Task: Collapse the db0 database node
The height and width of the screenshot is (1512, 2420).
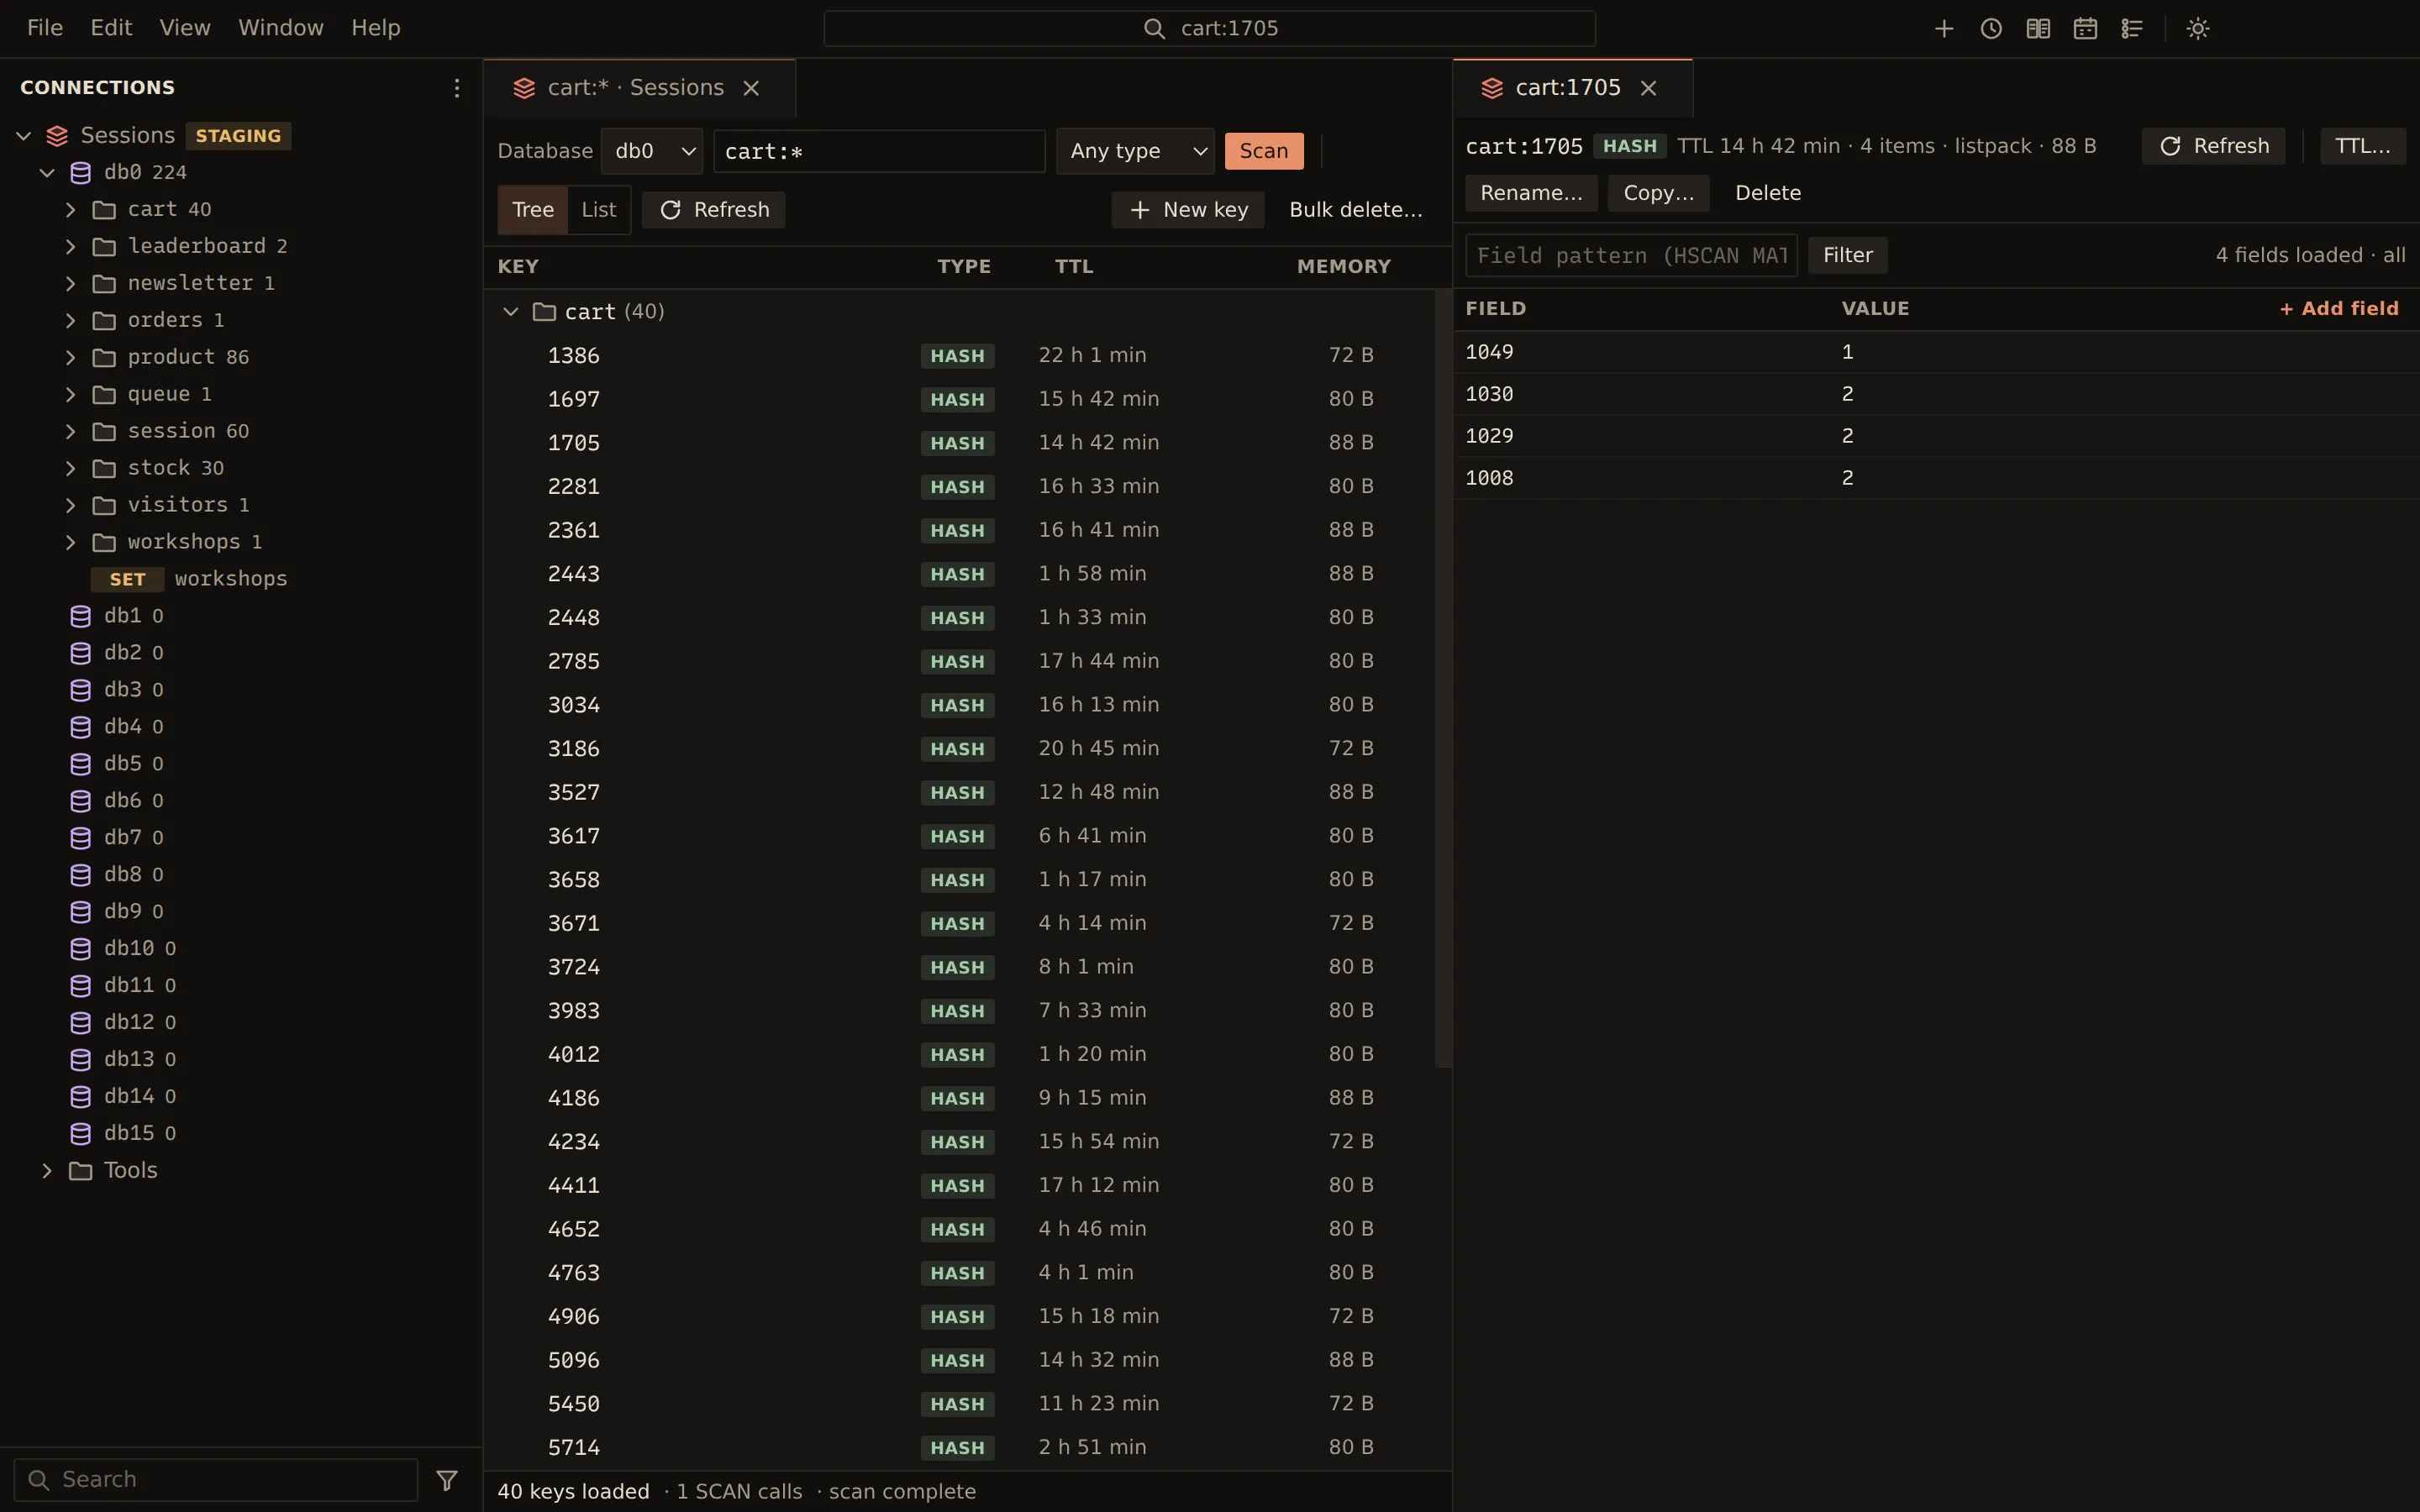Action: pos(47,172)
